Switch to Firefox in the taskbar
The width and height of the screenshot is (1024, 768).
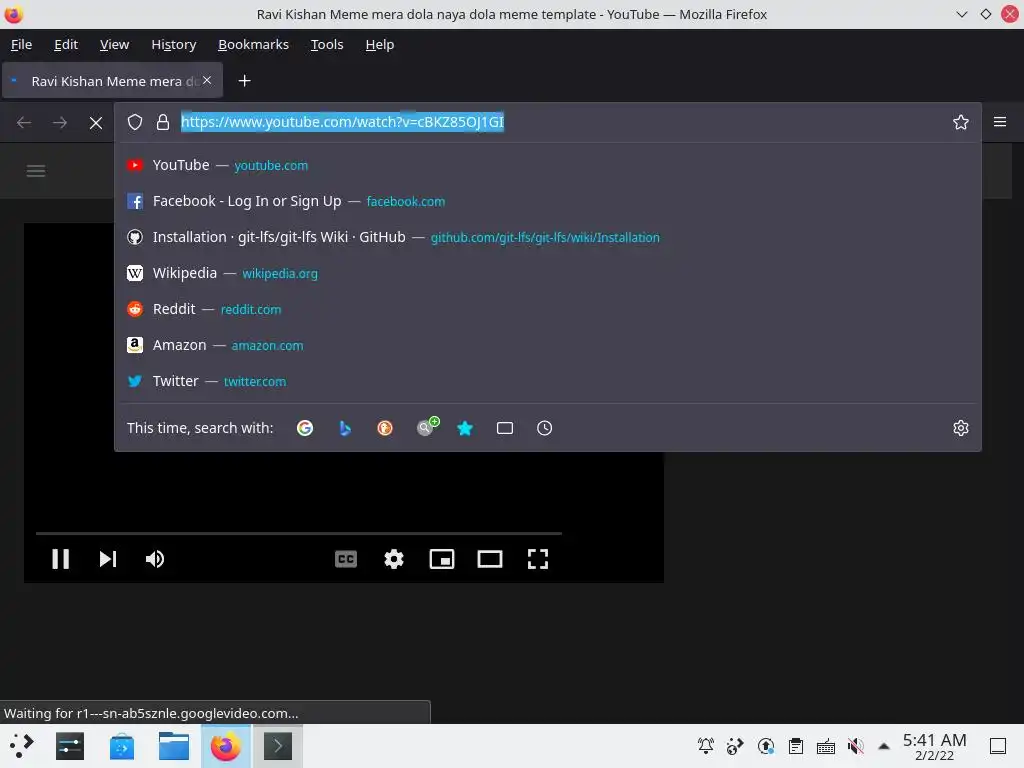pos(225,746)
